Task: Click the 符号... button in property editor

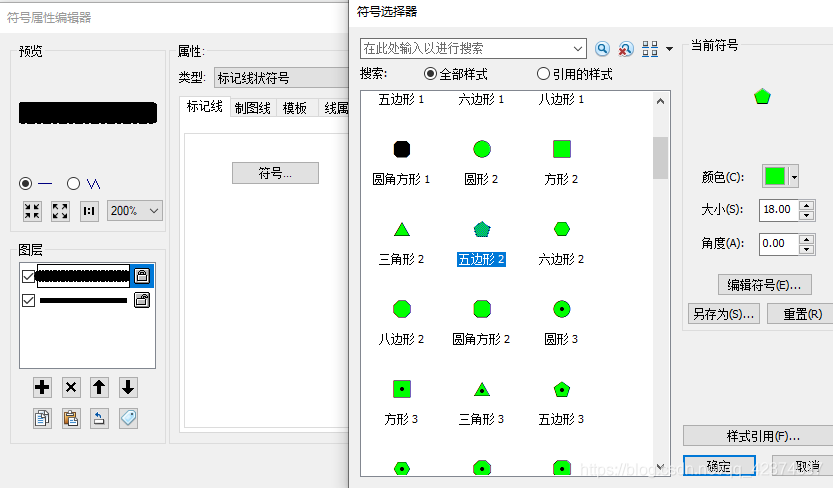Action: (x=275, y=173)
